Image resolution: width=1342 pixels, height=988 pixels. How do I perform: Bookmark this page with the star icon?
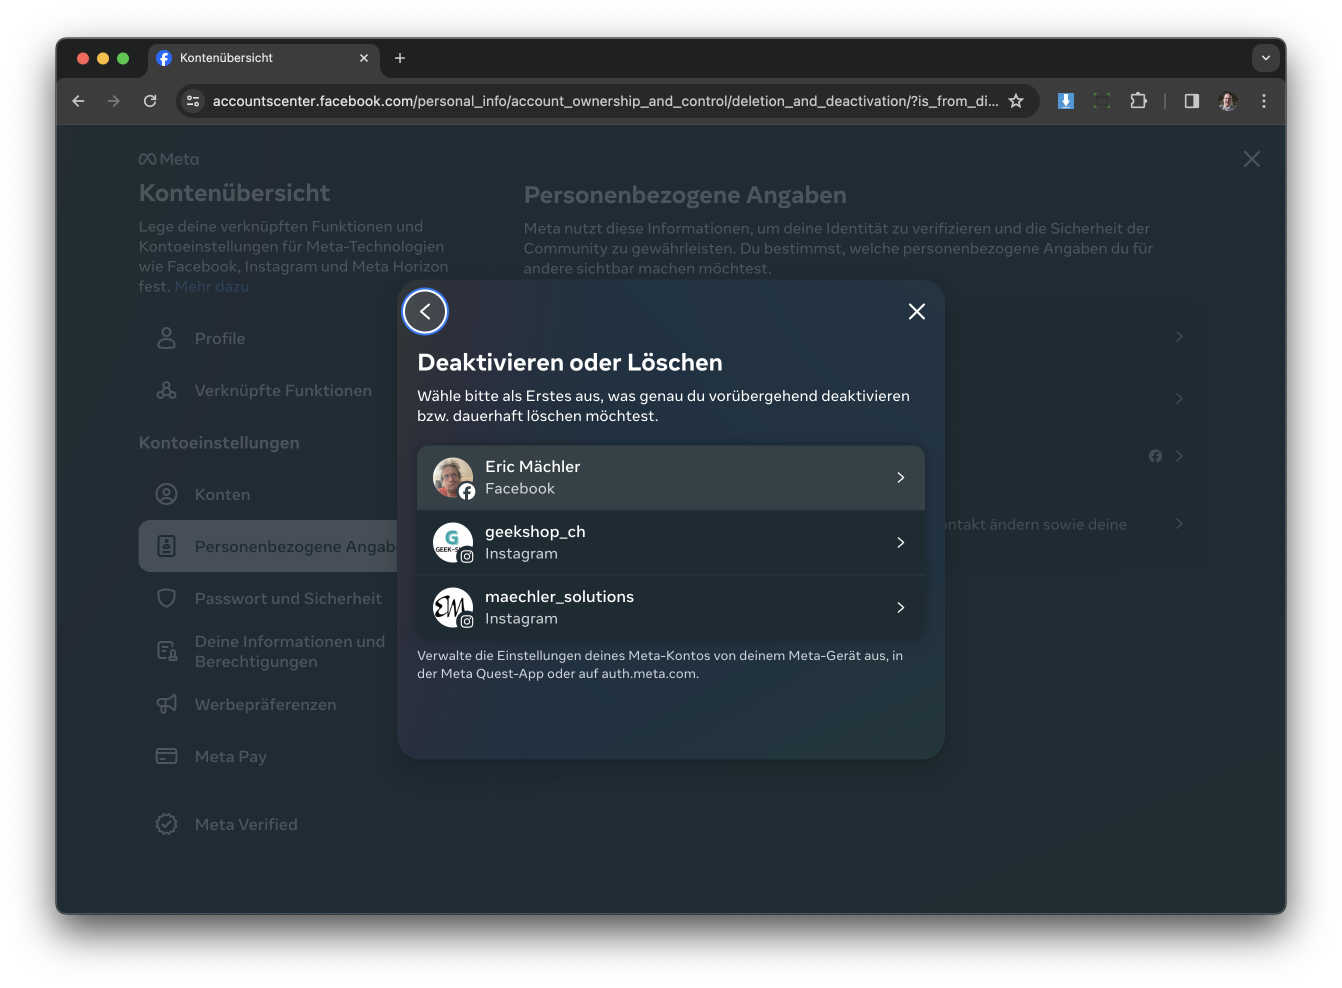click(1016, 101)
